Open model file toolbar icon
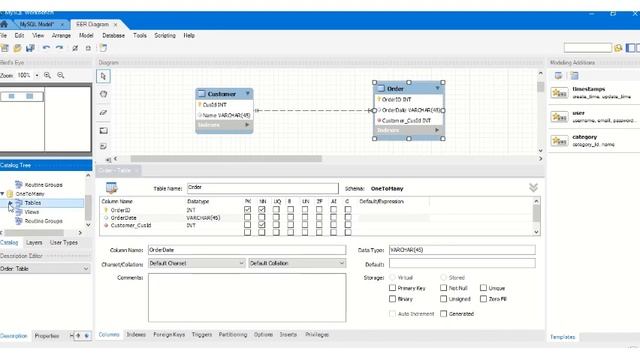The image size is (640, 360). 17,48
